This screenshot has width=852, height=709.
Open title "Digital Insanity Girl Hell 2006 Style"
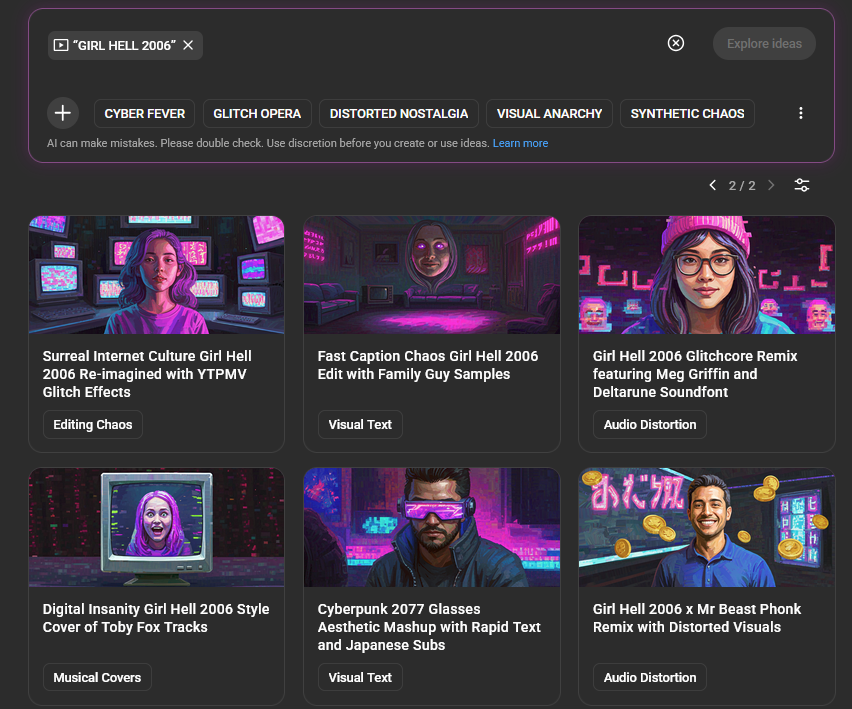156,618
